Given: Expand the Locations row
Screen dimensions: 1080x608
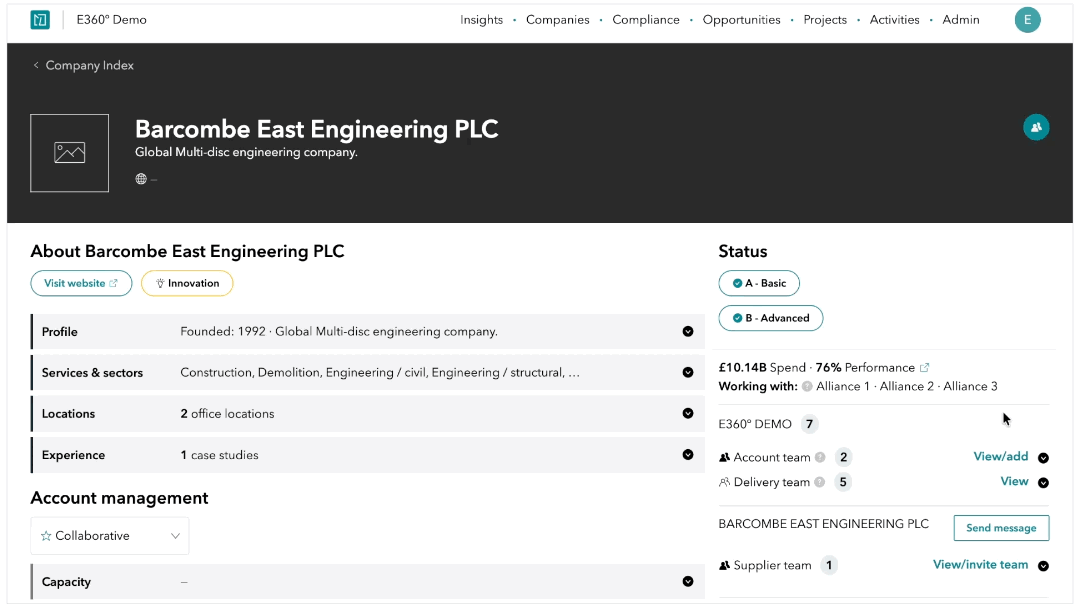Looking at the screenshot, I should tap(687, 413).
